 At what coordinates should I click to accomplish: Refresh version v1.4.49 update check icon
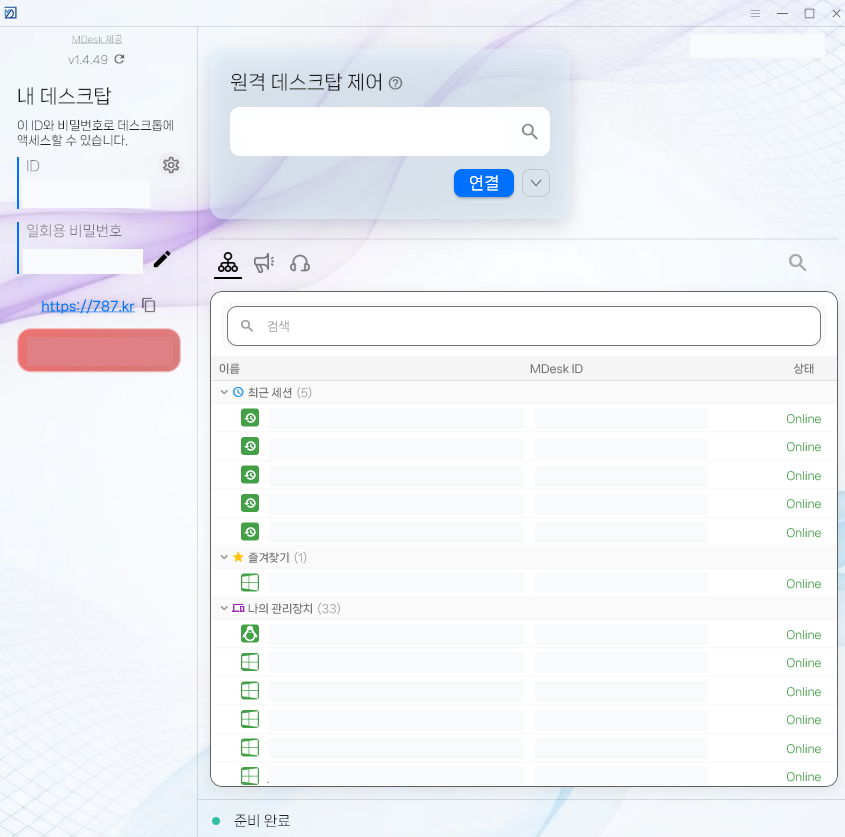click(x=119, y=59)
